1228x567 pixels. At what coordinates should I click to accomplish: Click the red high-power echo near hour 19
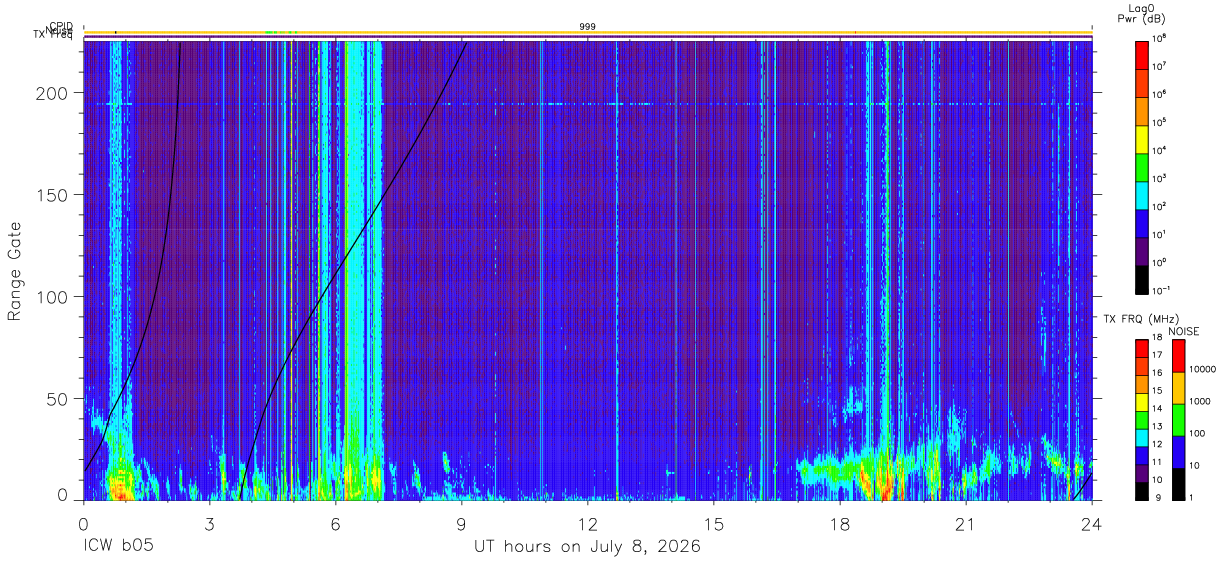point(884,489)
